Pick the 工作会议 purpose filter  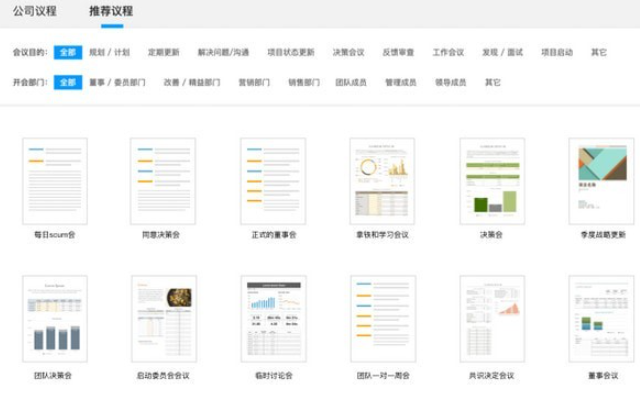[448, 52]
